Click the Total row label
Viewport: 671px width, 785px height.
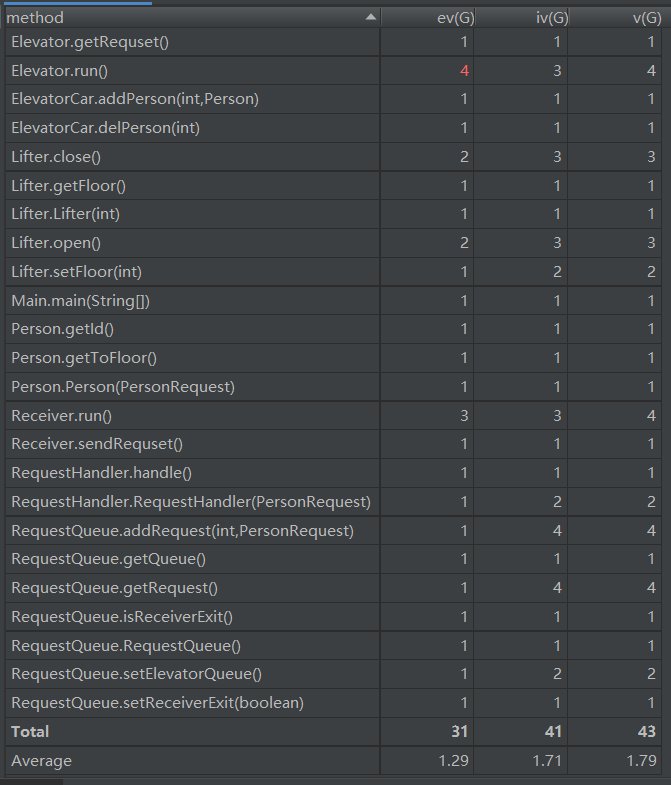point(30,731)
